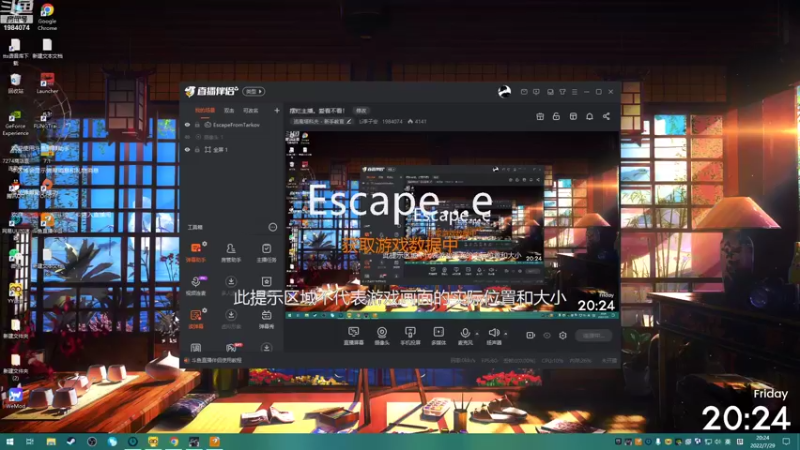Open GeForce Experience desktop shortcut

pyautogui.click(x=15, y=123)
